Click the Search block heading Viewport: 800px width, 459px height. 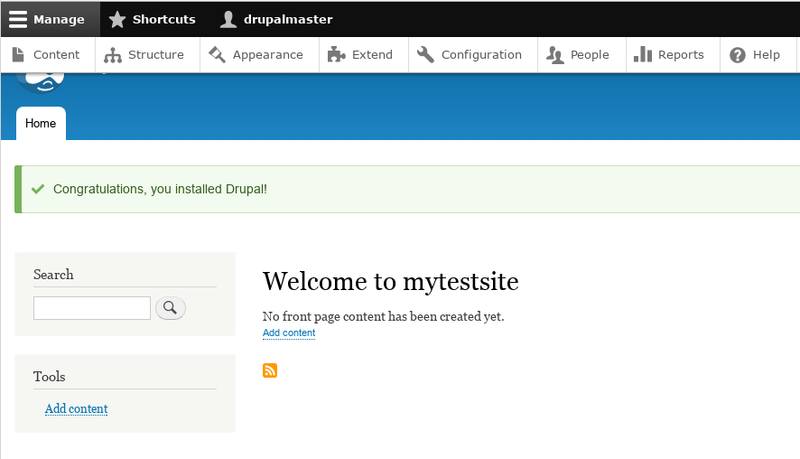pyautogui.click(x=54, y=274)
